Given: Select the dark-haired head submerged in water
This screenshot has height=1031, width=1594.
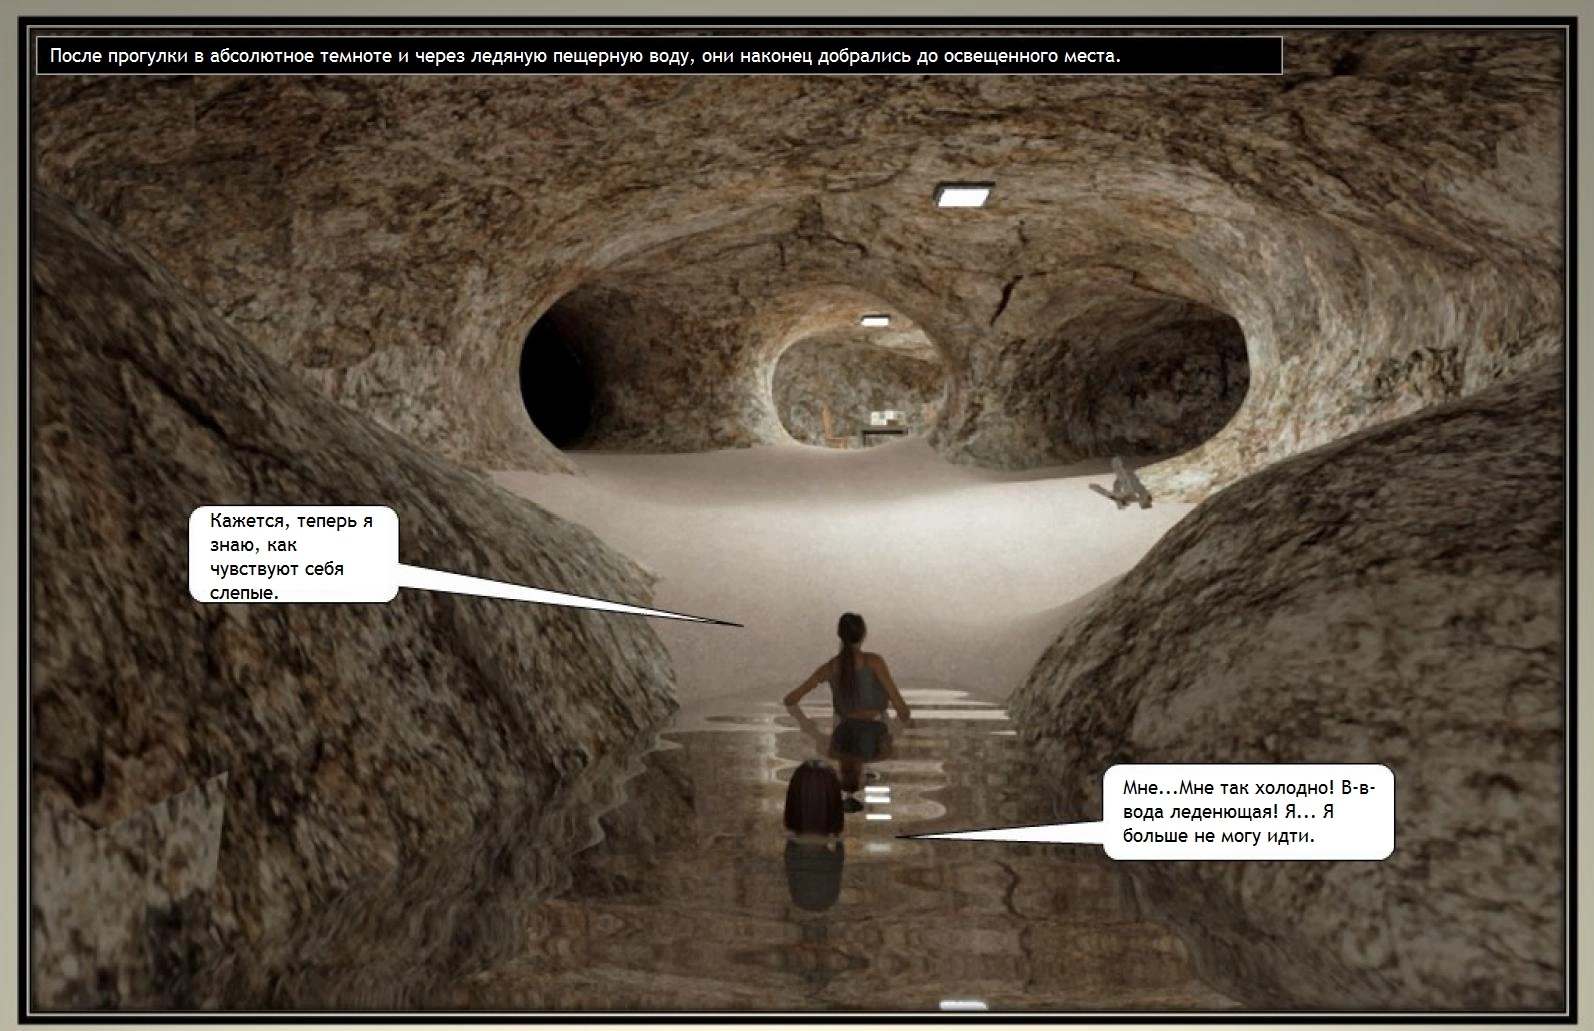Looking at the screenshot, I should point(814,798).
